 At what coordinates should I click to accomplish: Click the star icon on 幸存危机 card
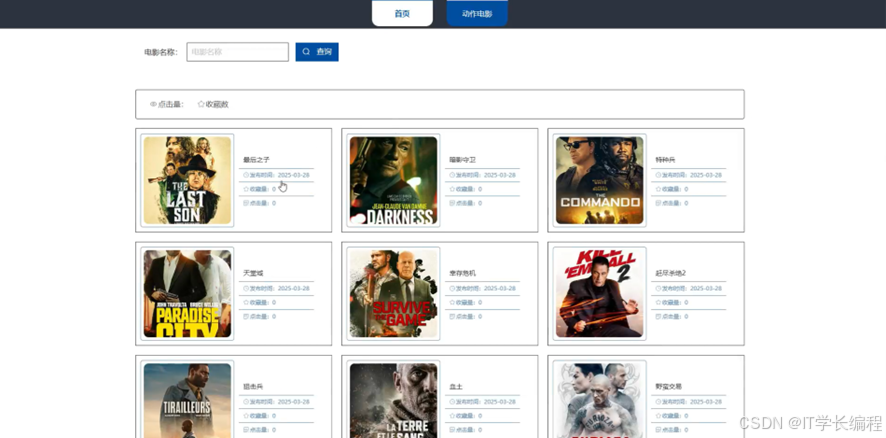click(452, 302)
